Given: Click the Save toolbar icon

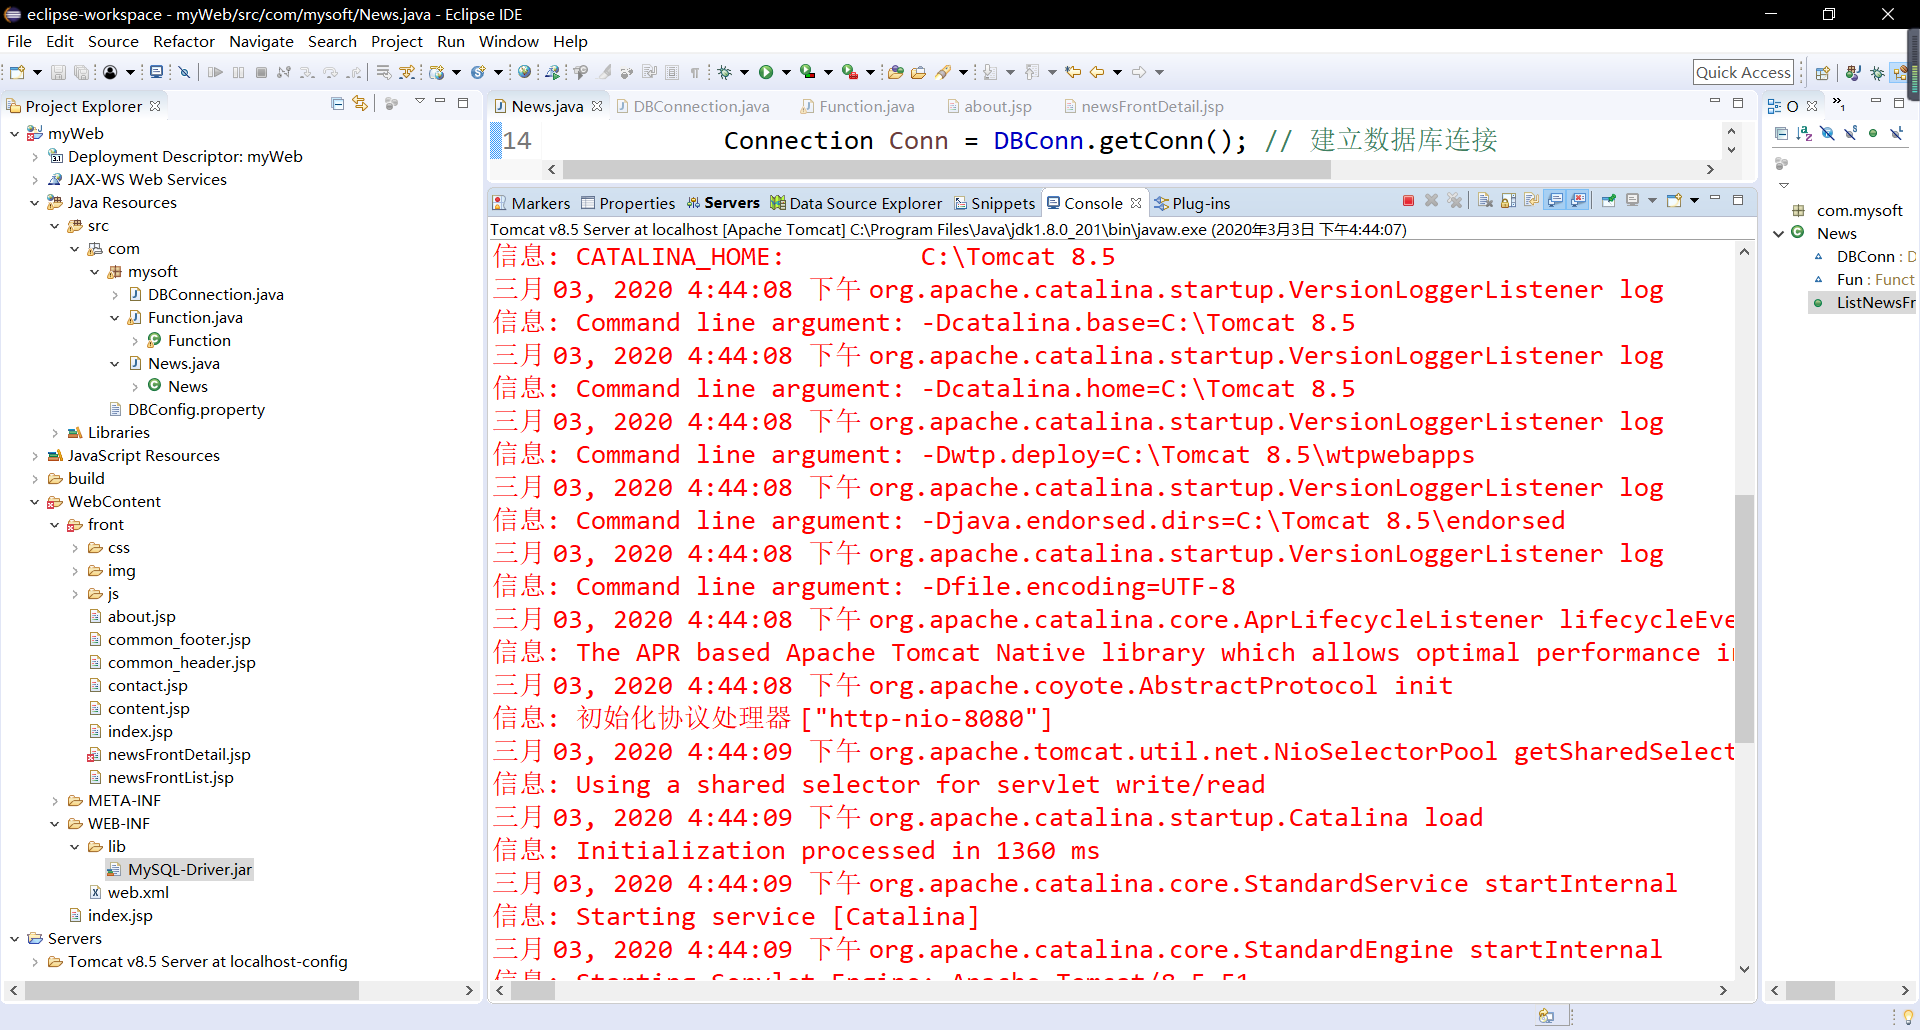Looking at the screenshot, I should click(x=58, y=72).
